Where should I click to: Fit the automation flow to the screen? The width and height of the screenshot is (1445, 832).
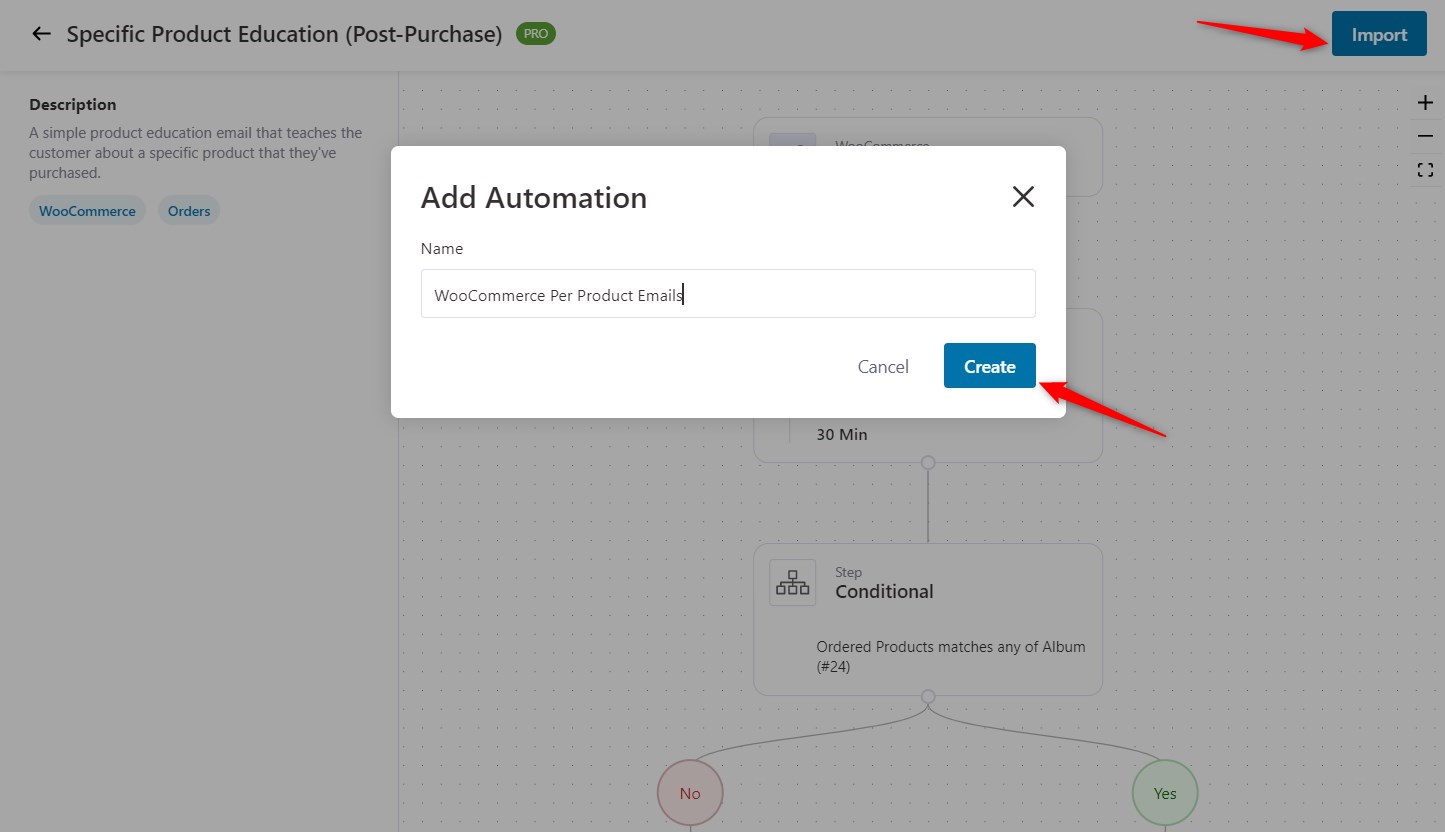coord(1425,169)
